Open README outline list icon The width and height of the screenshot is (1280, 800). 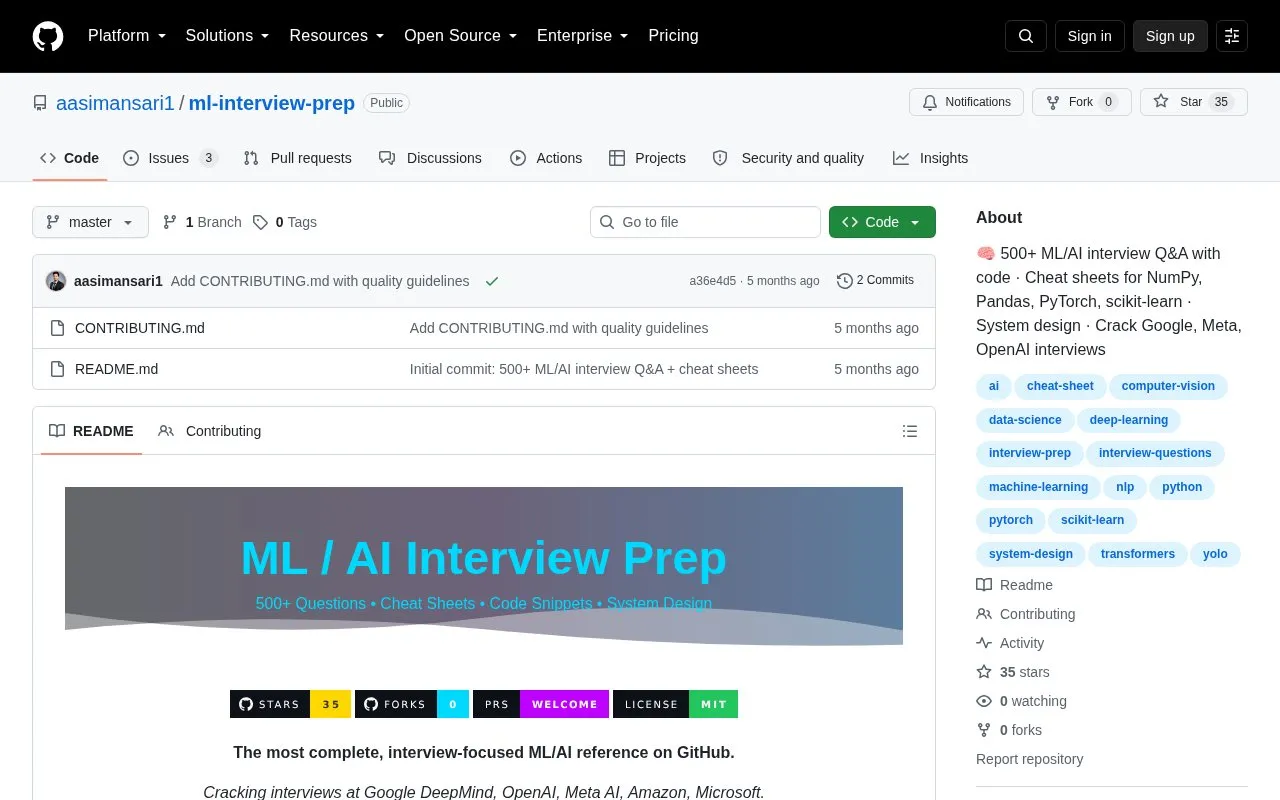click(x=910, y=431)
